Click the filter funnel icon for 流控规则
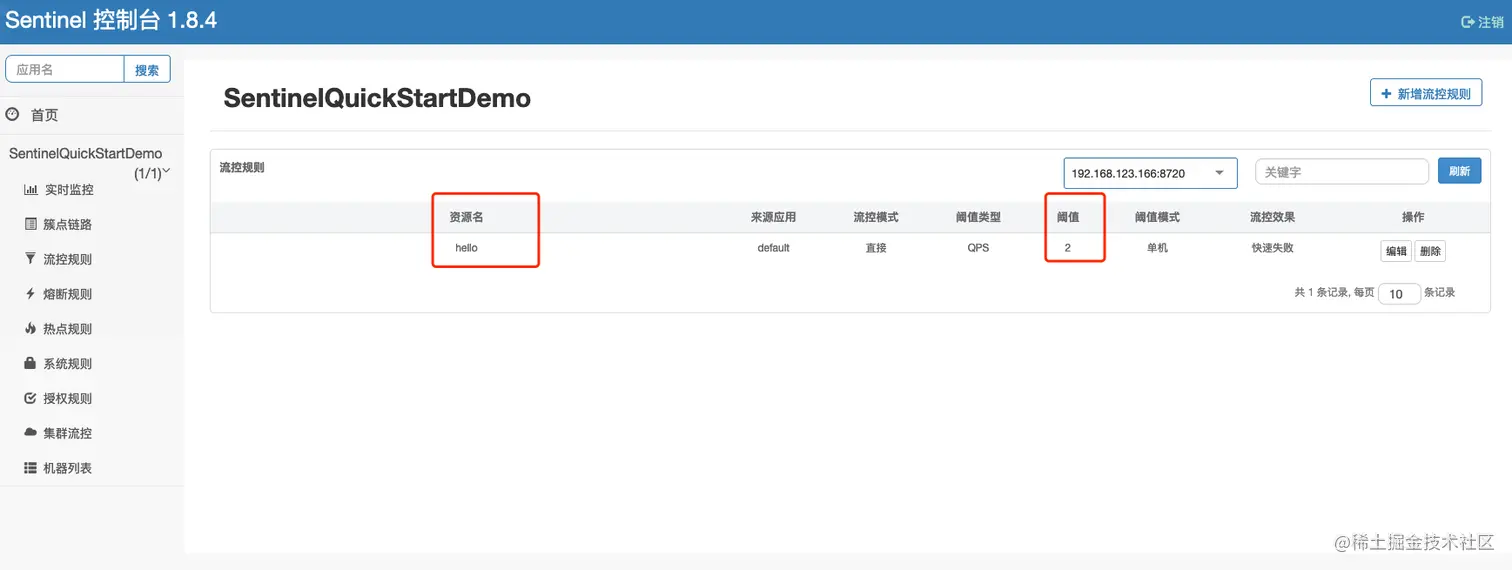1512x570 pixels. coord(30,259)
